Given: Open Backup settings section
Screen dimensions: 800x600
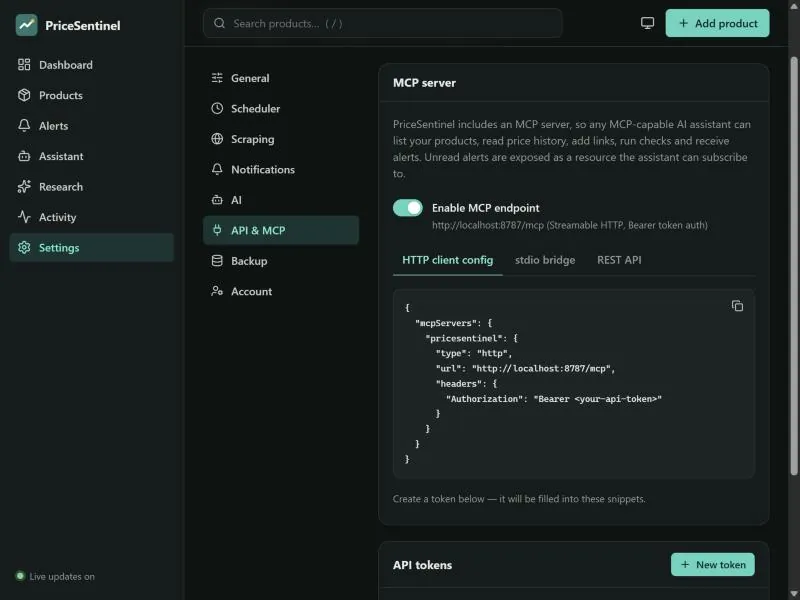Looking at the screenshot, I should click(x=281, y=261).
